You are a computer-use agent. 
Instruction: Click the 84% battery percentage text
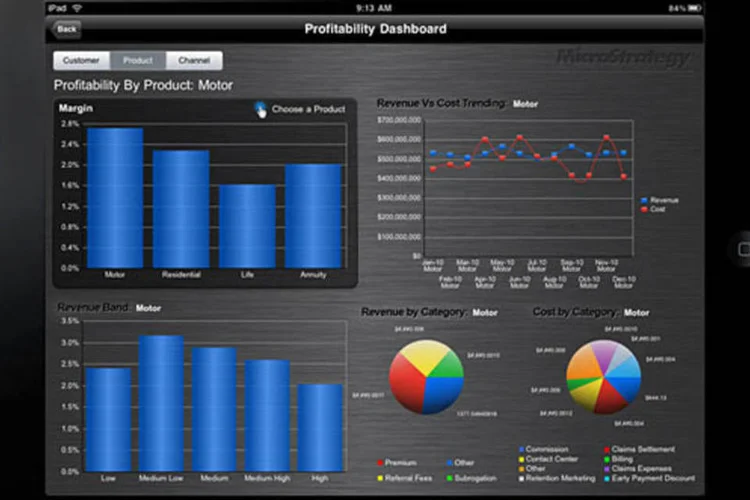pos(677,8)
